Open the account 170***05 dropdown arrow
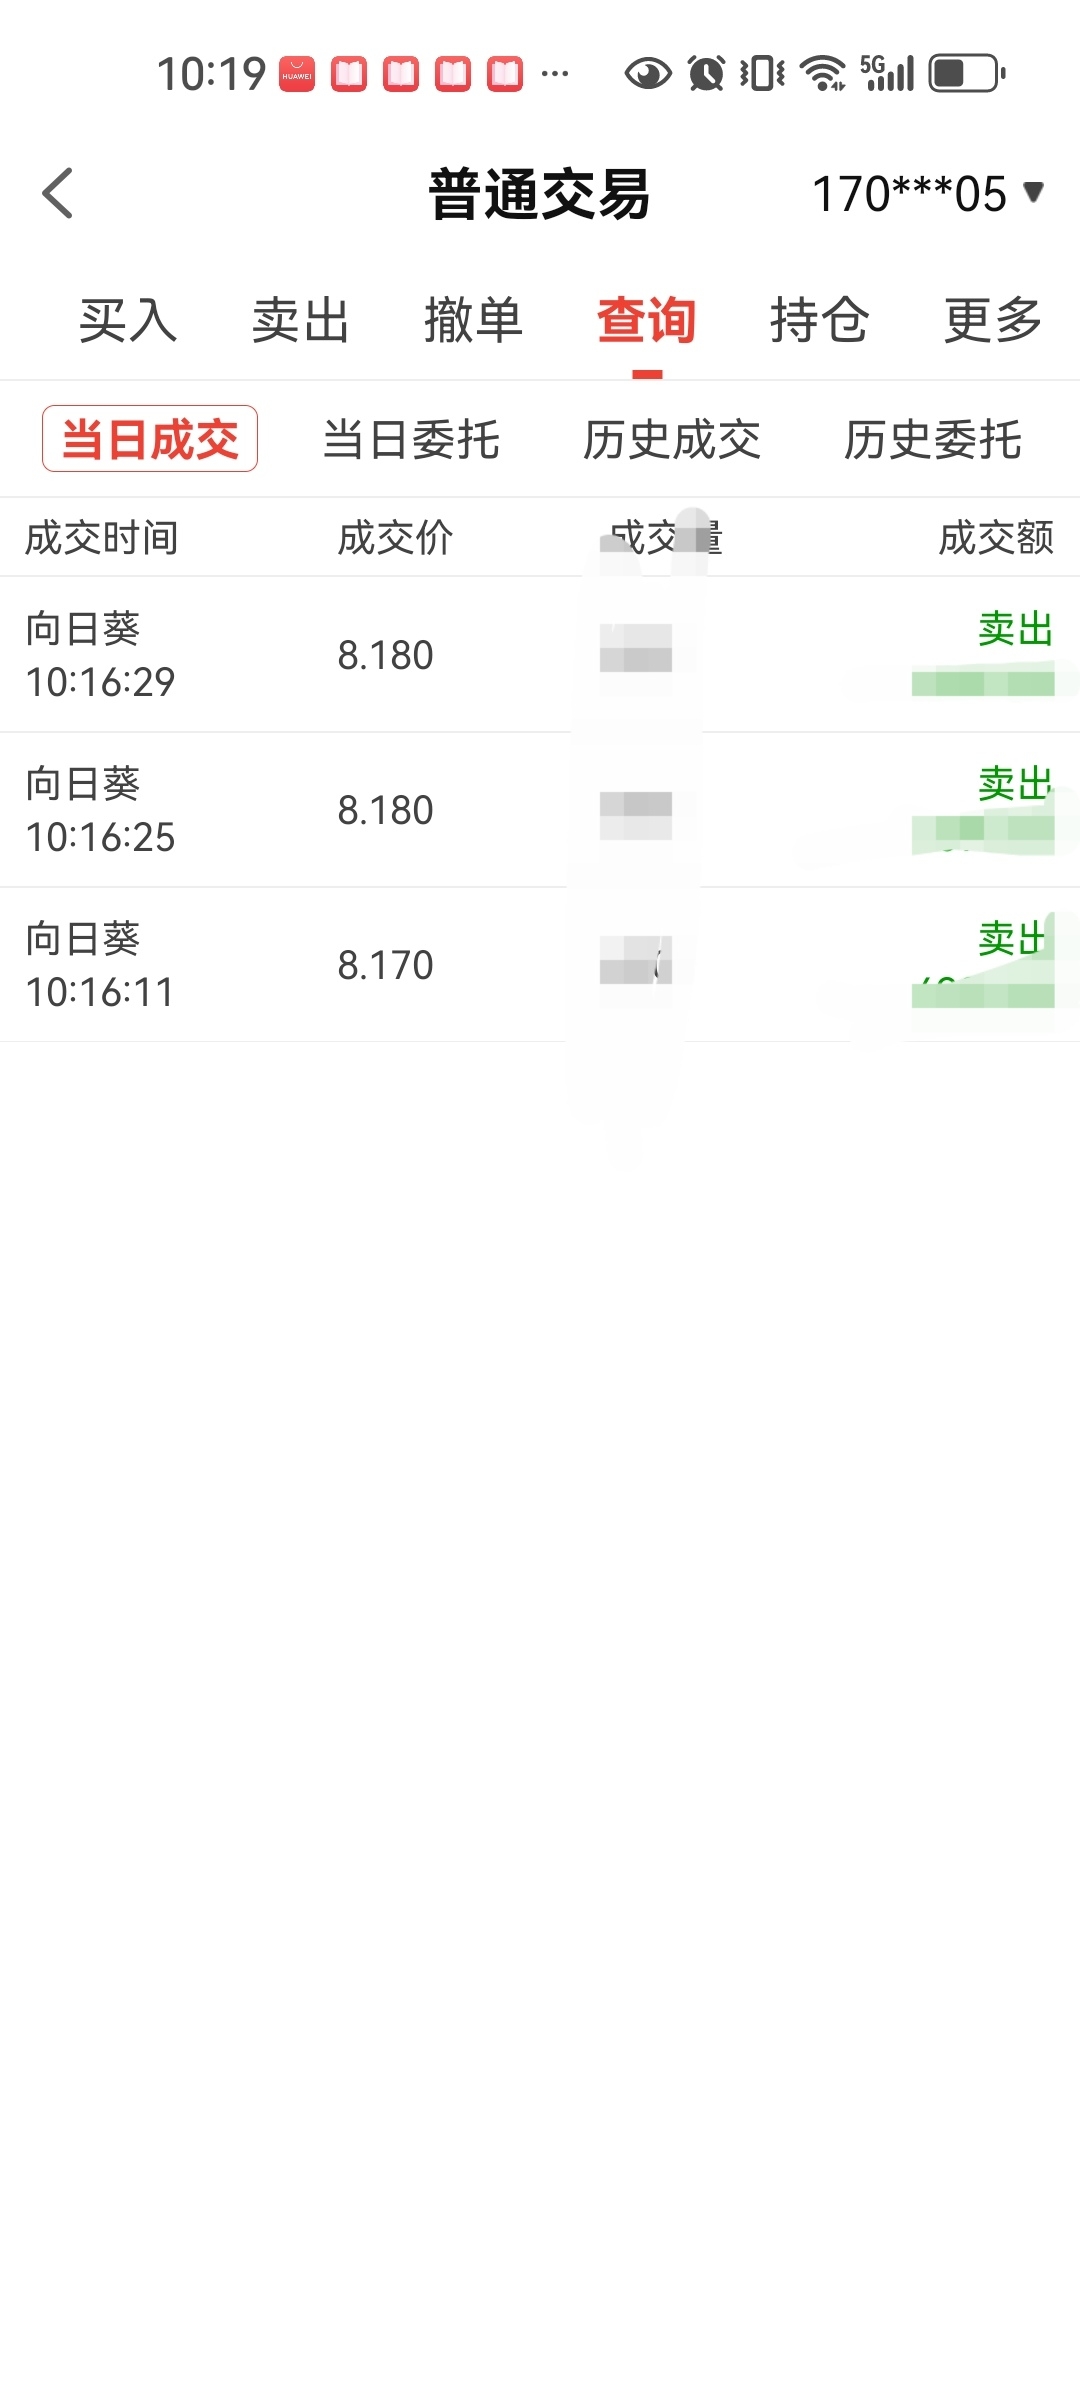Image resolution: width=1080 pixels, height=2400 pixels. pyautogui.click(x=1034, y=192)
